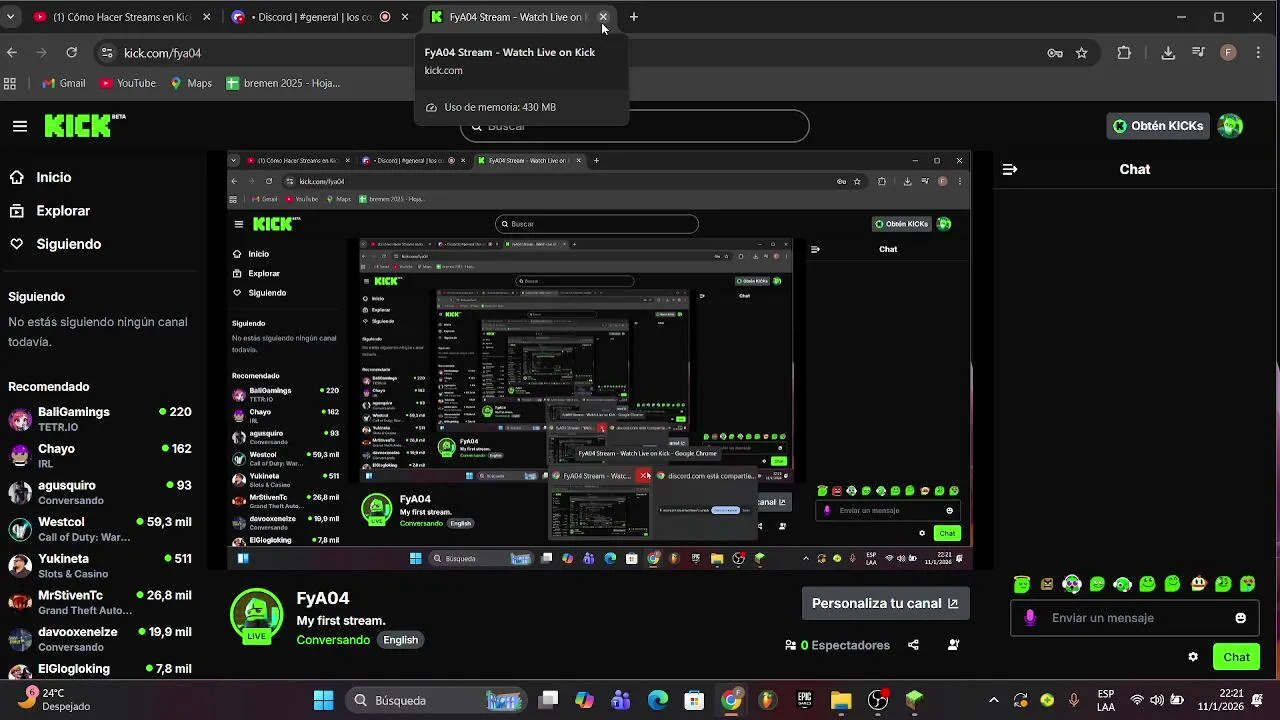This screenshot has width=1280, height=720.
Task: Open a new Chrome tab
Action: 634,17
